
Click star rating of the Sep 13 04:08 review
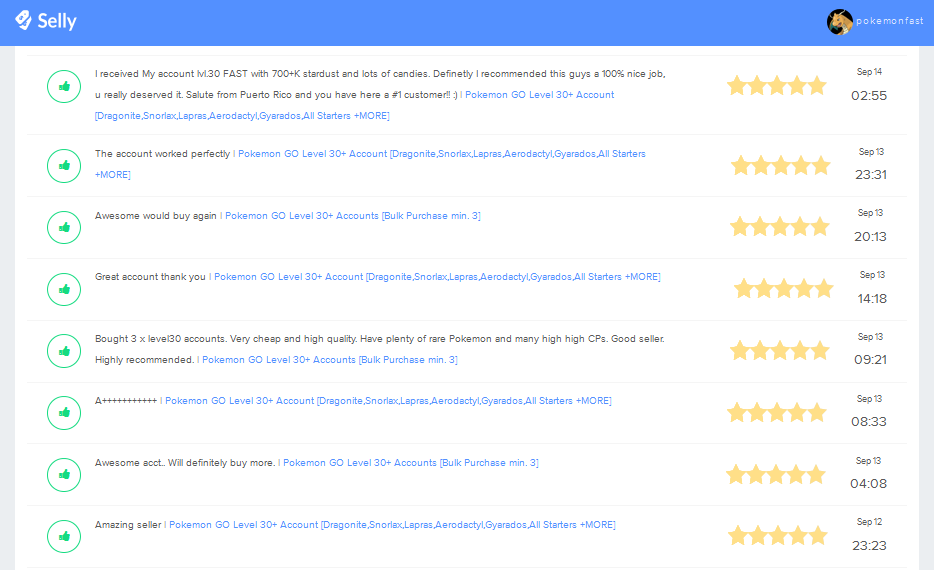point(776,475)
